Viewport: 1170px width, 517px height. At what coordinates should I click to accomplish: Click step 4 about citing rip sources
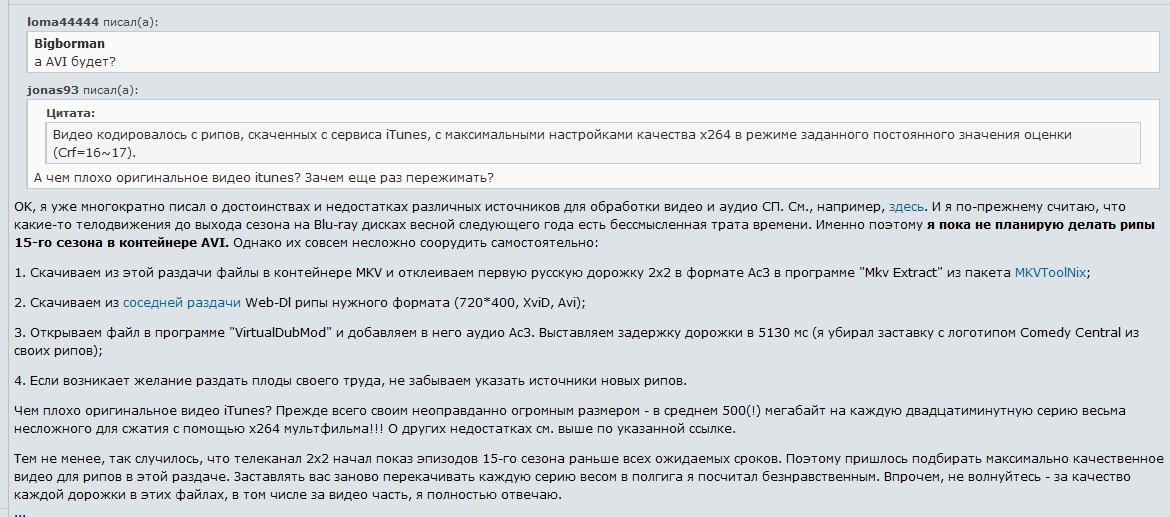point(350,380)
